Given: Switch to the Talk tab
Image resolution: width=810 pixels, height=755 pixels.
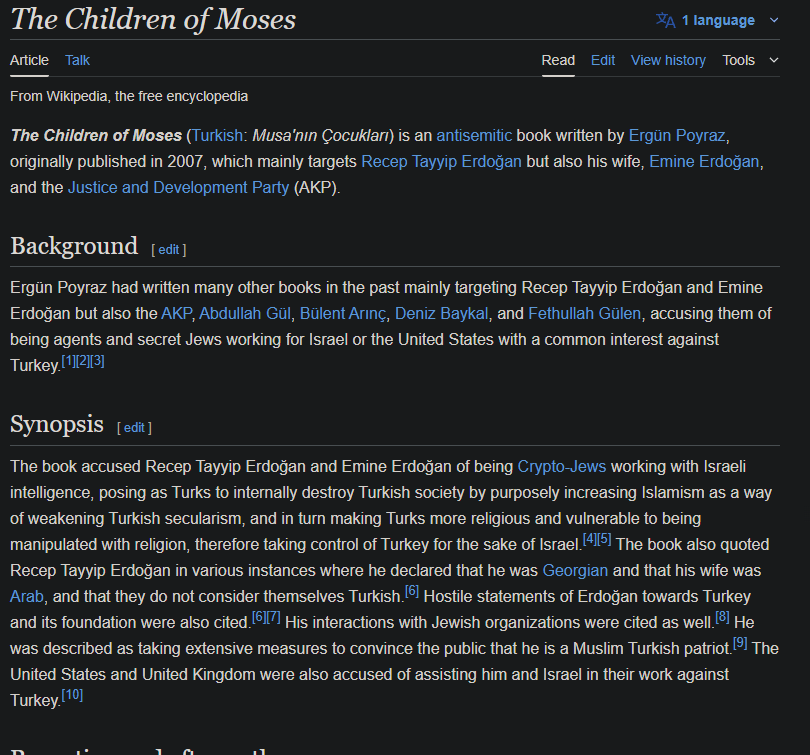Looking at the screenshot, I should [77, 60].
